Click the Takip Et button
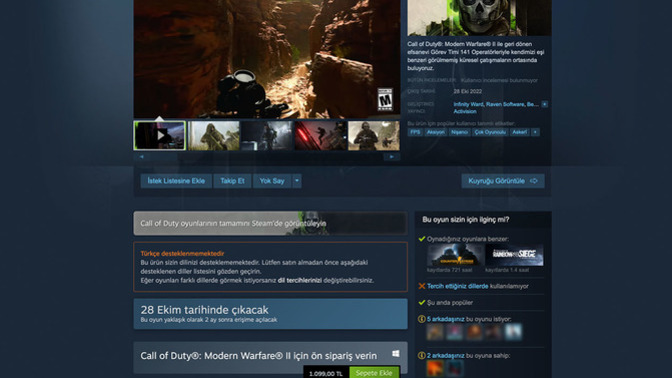The image size is (672, 378). pyautogui.click(x=232, y=181)
